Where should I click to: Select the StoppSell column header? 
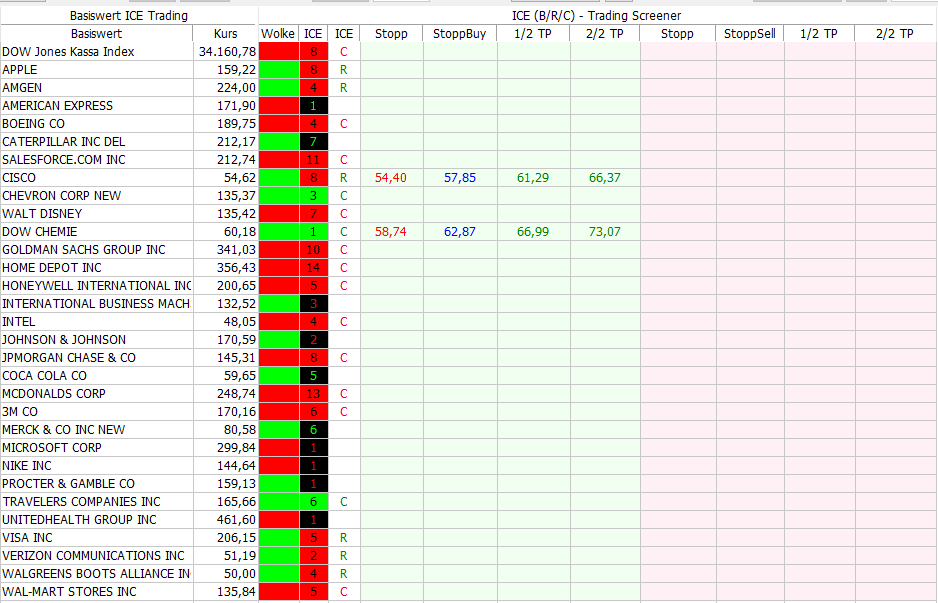[x=750, y=34]
